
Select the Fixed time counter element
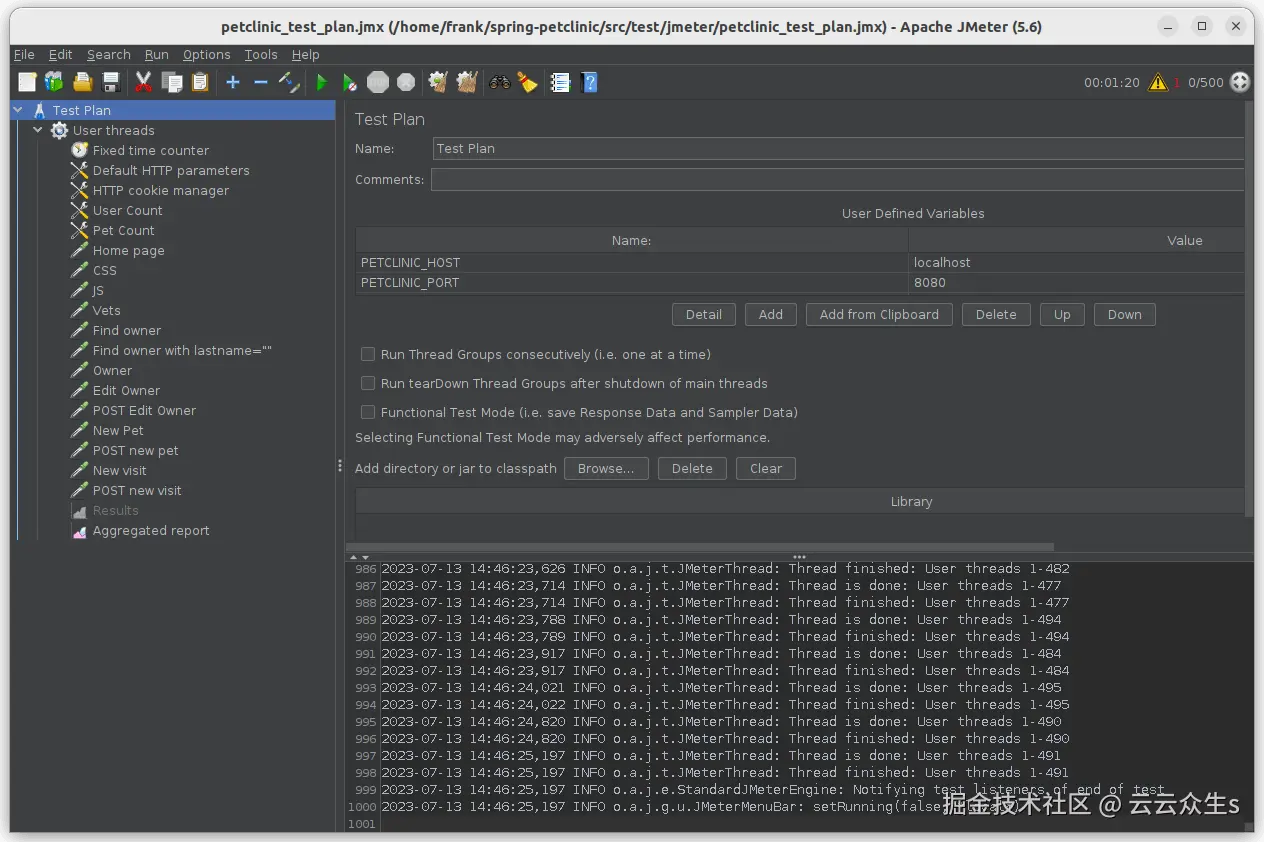coord(151,150)
